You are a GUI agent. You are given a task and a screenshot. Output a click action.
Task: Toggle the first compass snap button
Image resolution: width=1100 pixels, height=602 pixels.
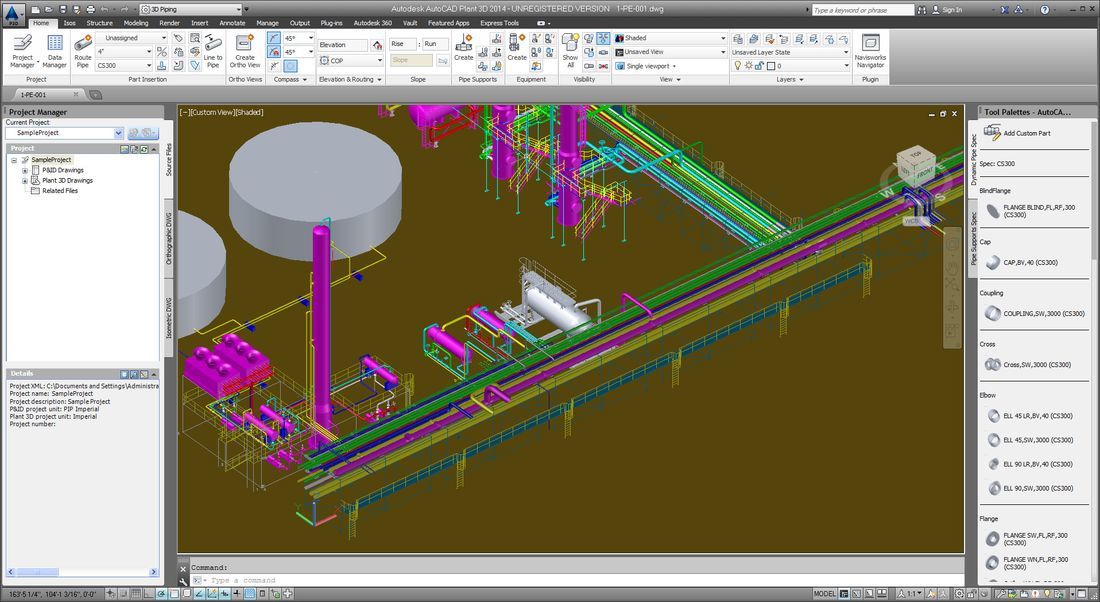tap(274, 38)
